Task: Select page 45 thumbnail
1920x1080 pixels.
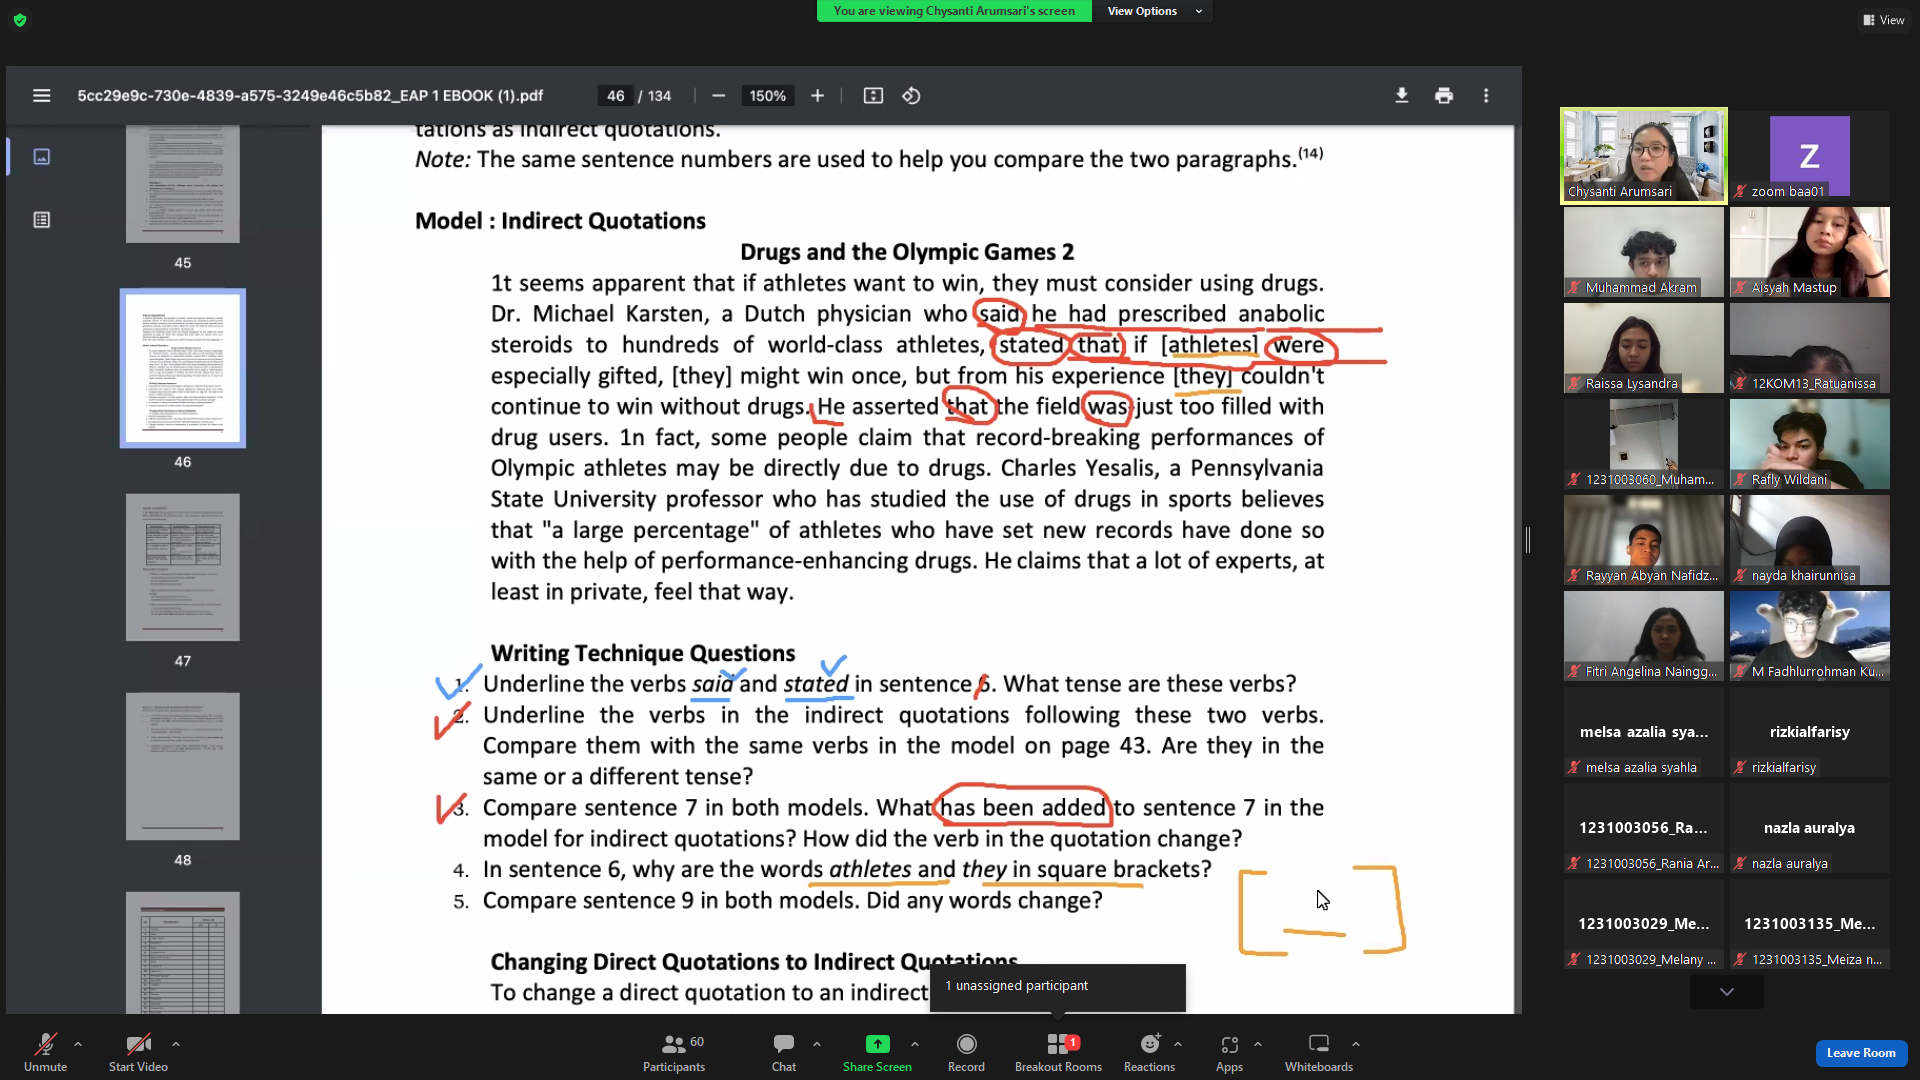Action: pos(183,184)
